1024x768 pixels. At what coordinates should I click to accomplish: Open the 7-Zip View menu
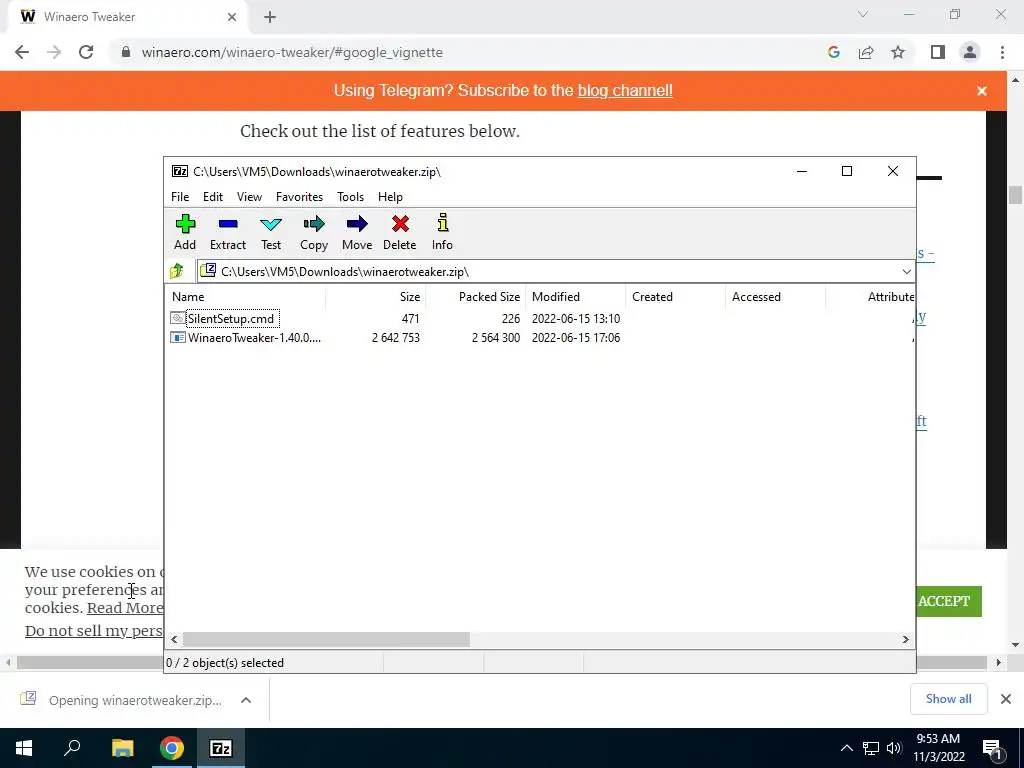coord(249,197)
